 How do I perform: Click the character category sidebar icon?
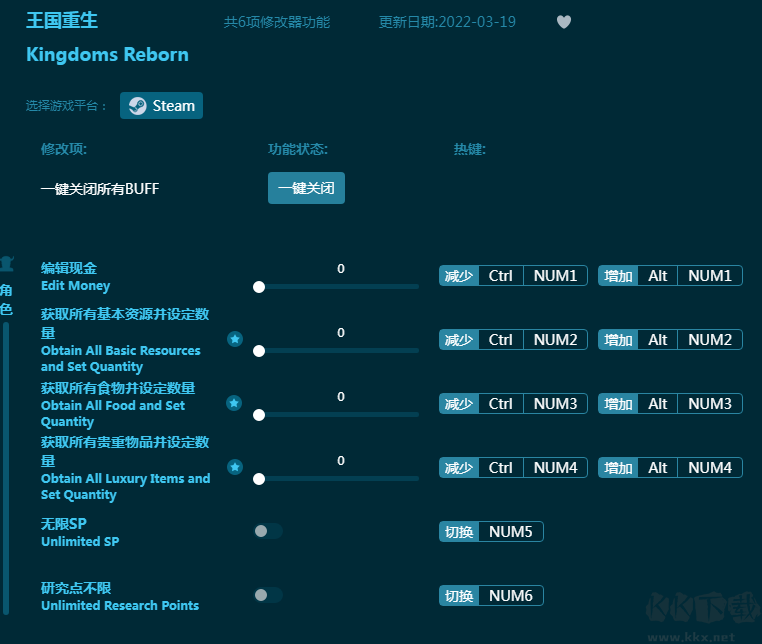point(7,264)
